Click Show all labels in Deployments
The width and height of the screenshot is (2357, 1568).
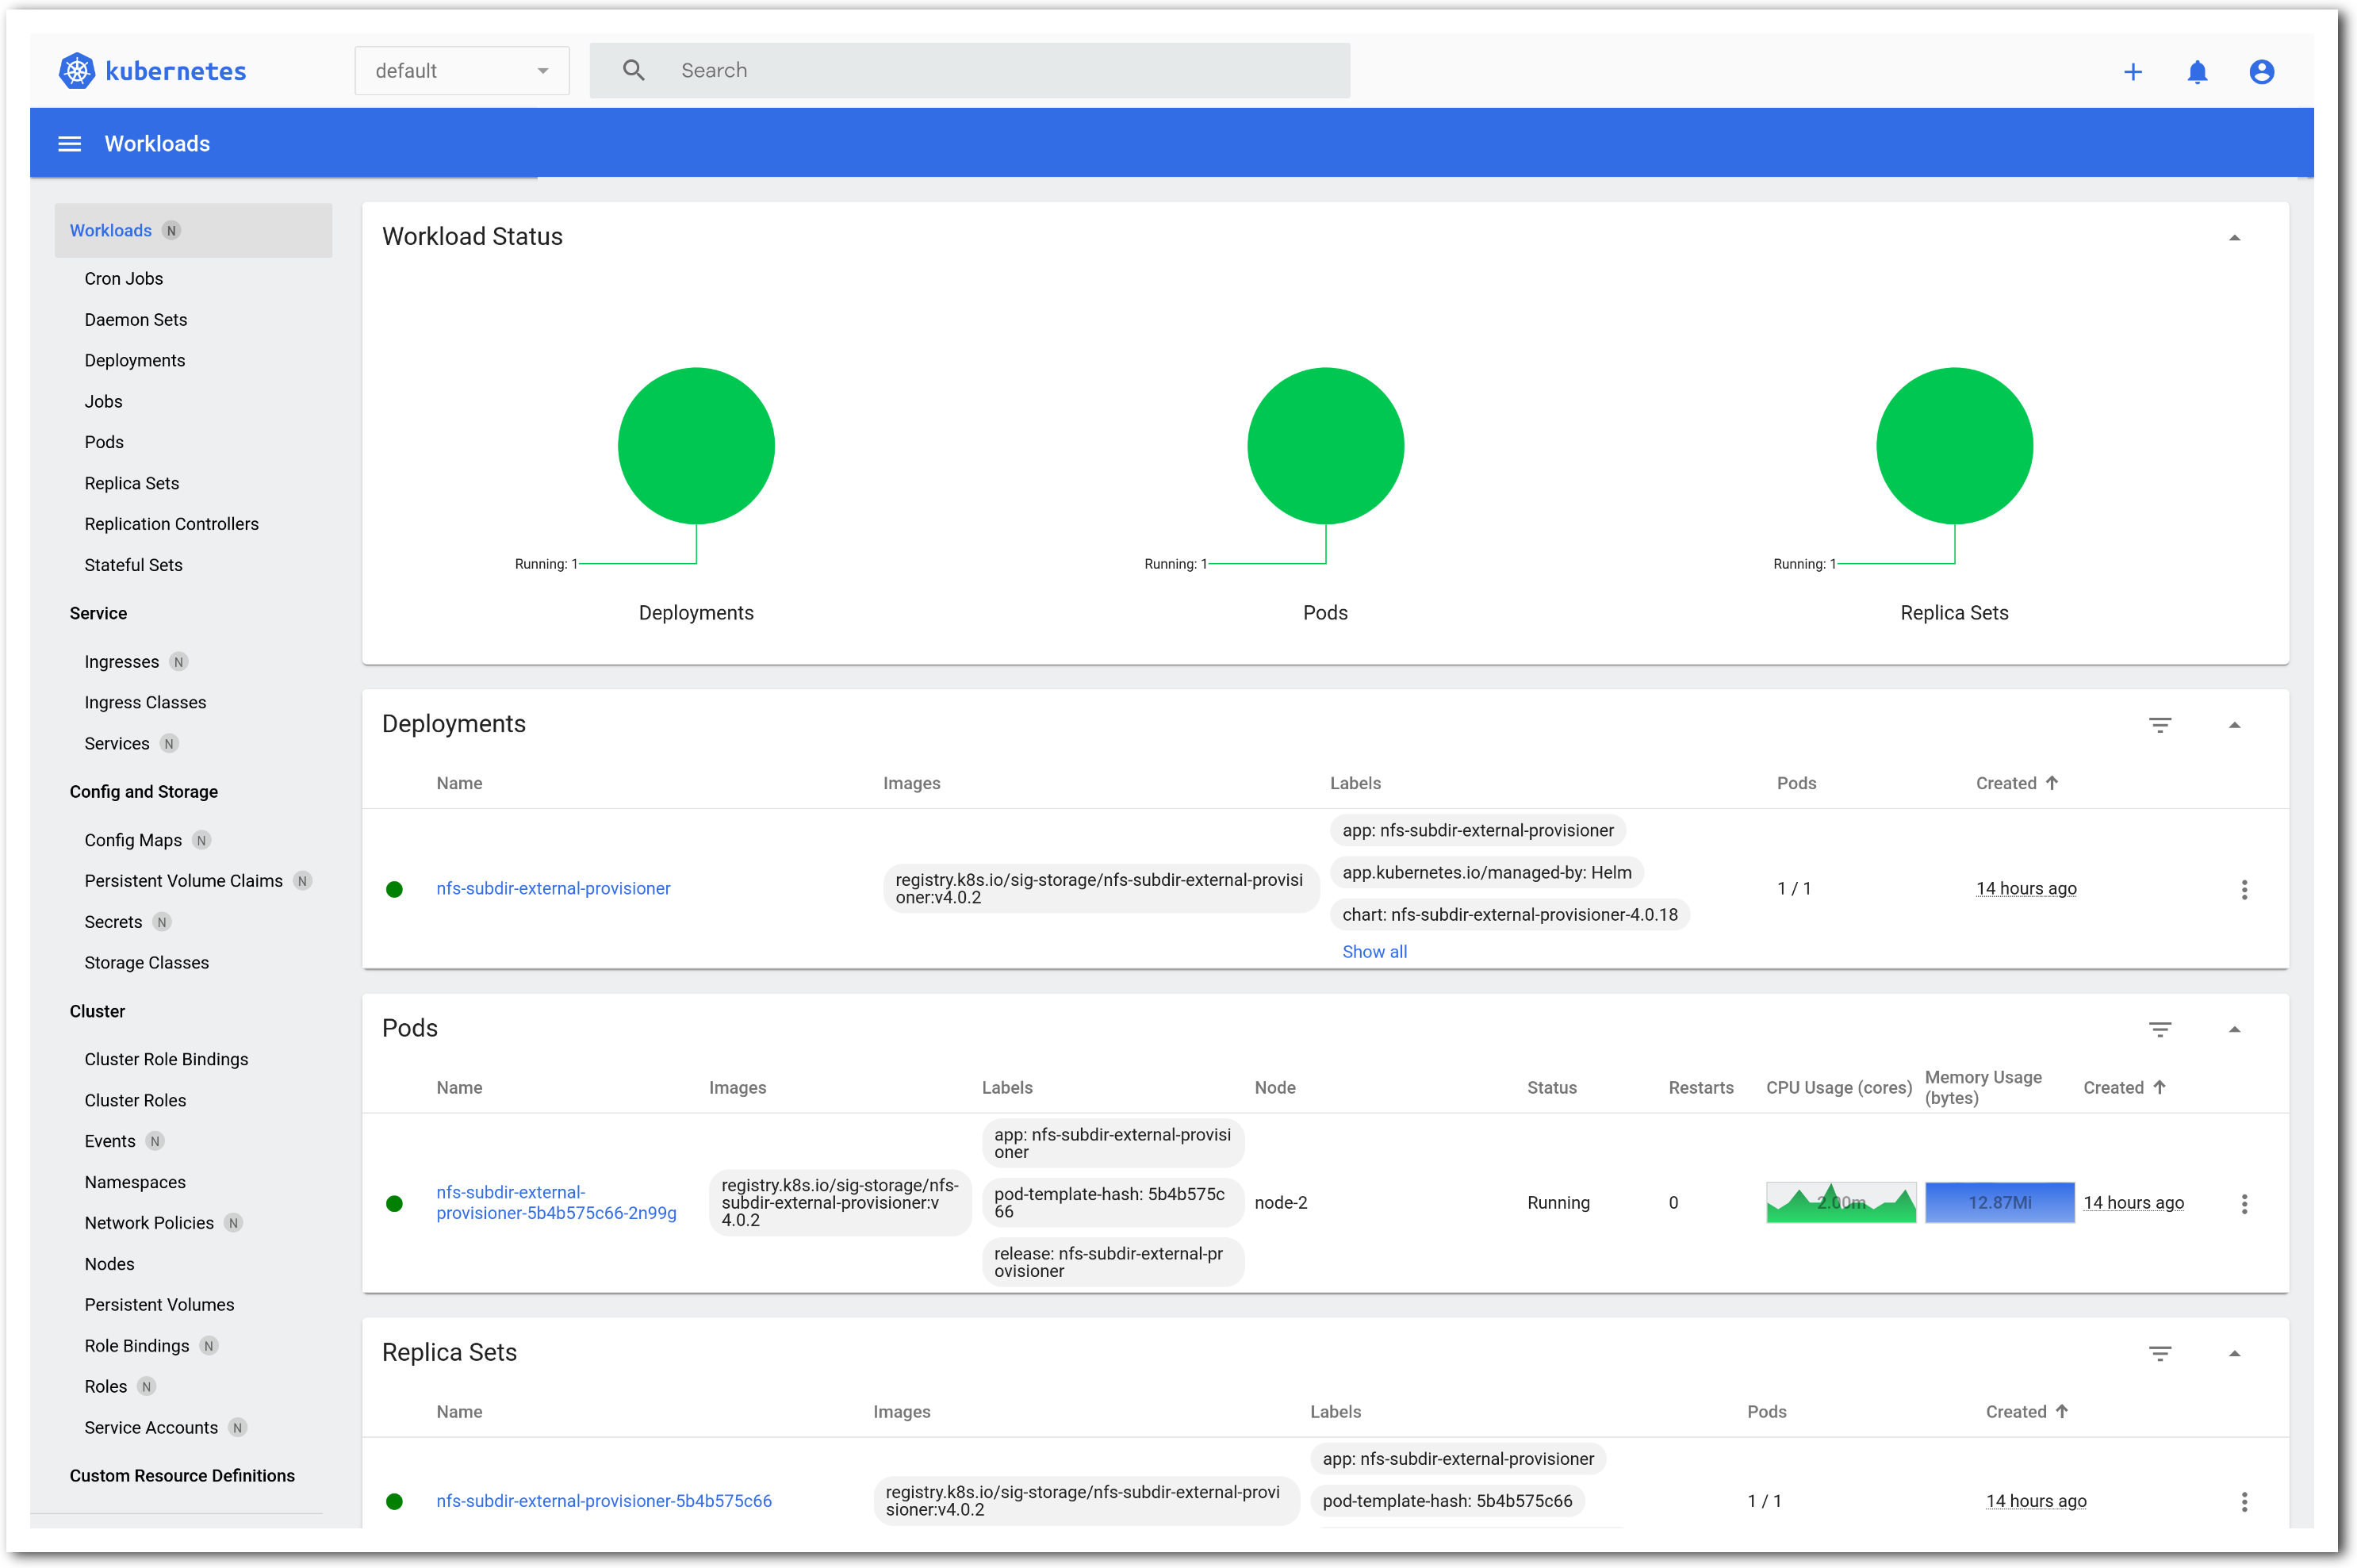[1374, 952]
